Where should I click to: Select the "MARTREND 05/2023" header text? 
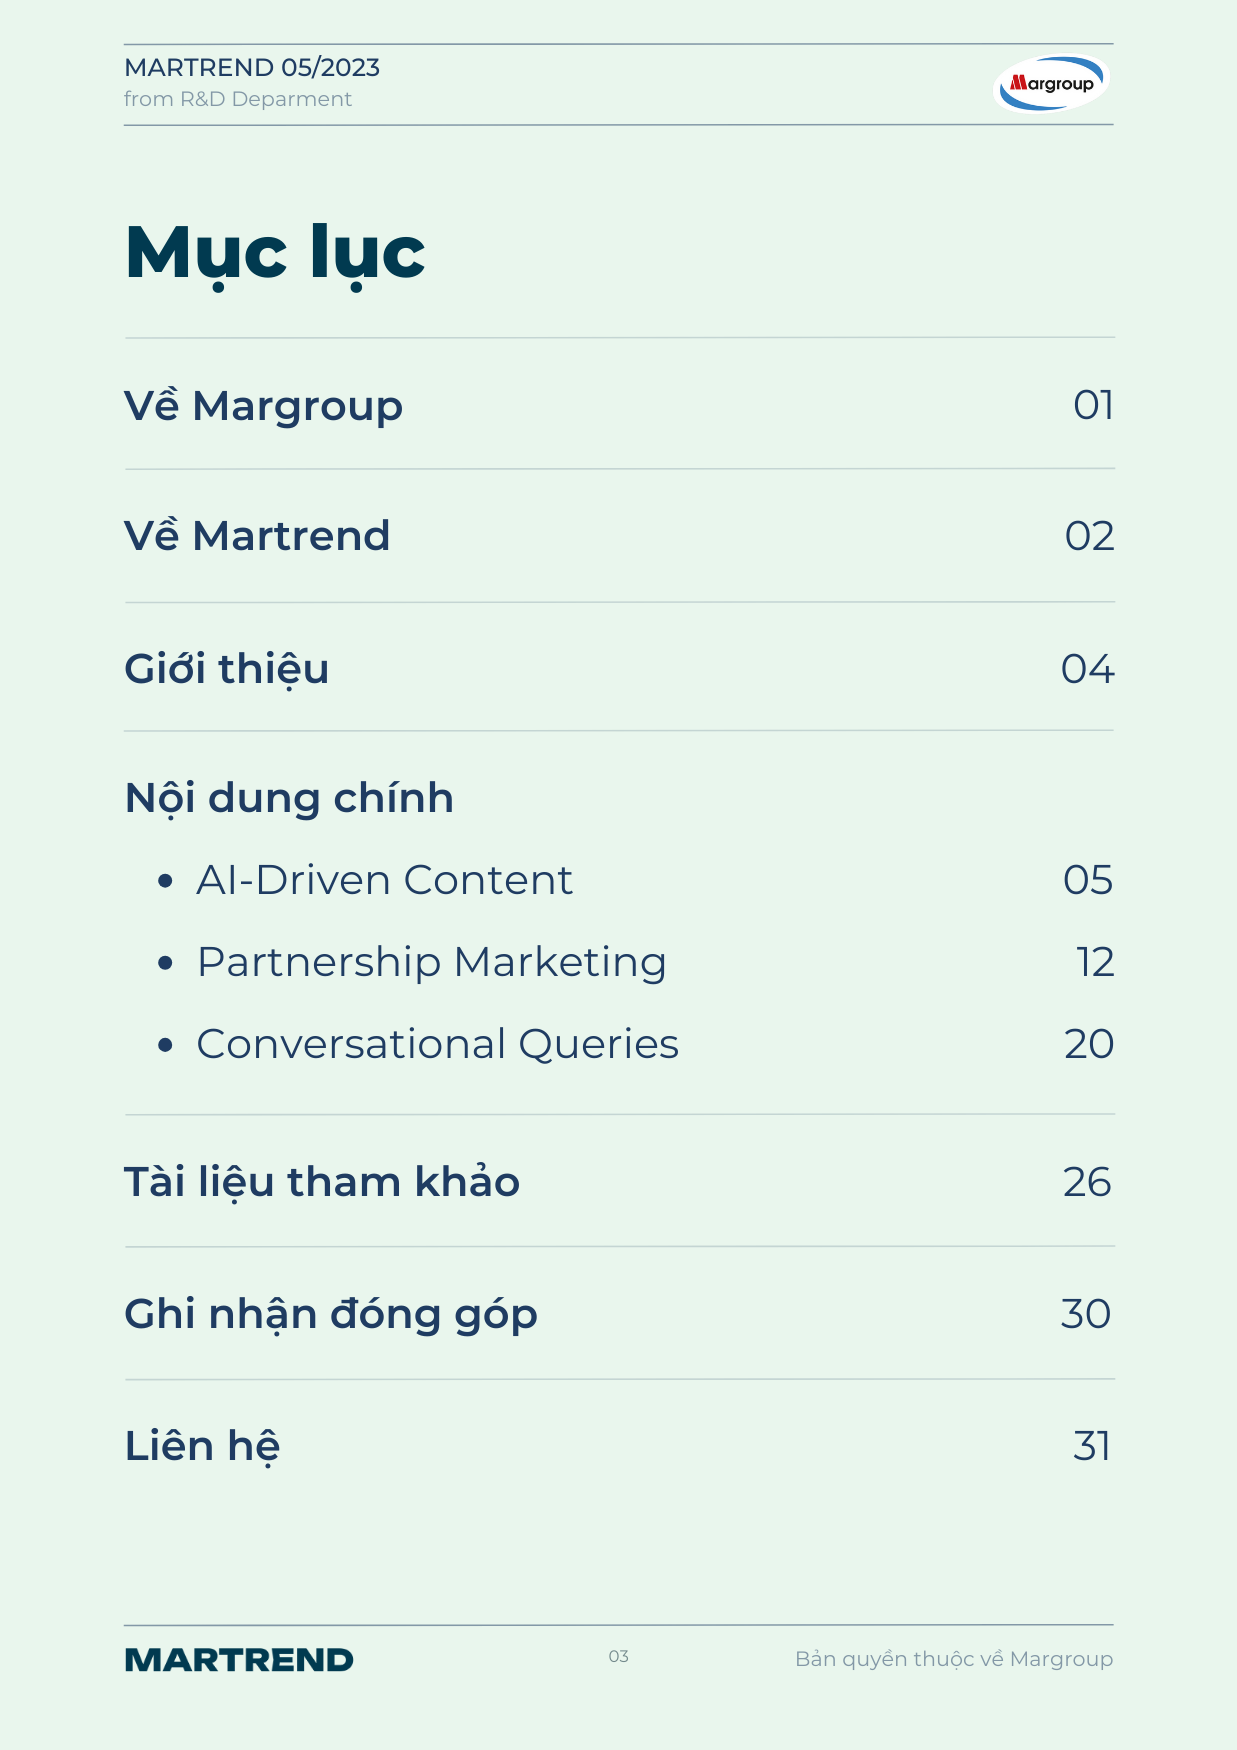tap(252, 67)
